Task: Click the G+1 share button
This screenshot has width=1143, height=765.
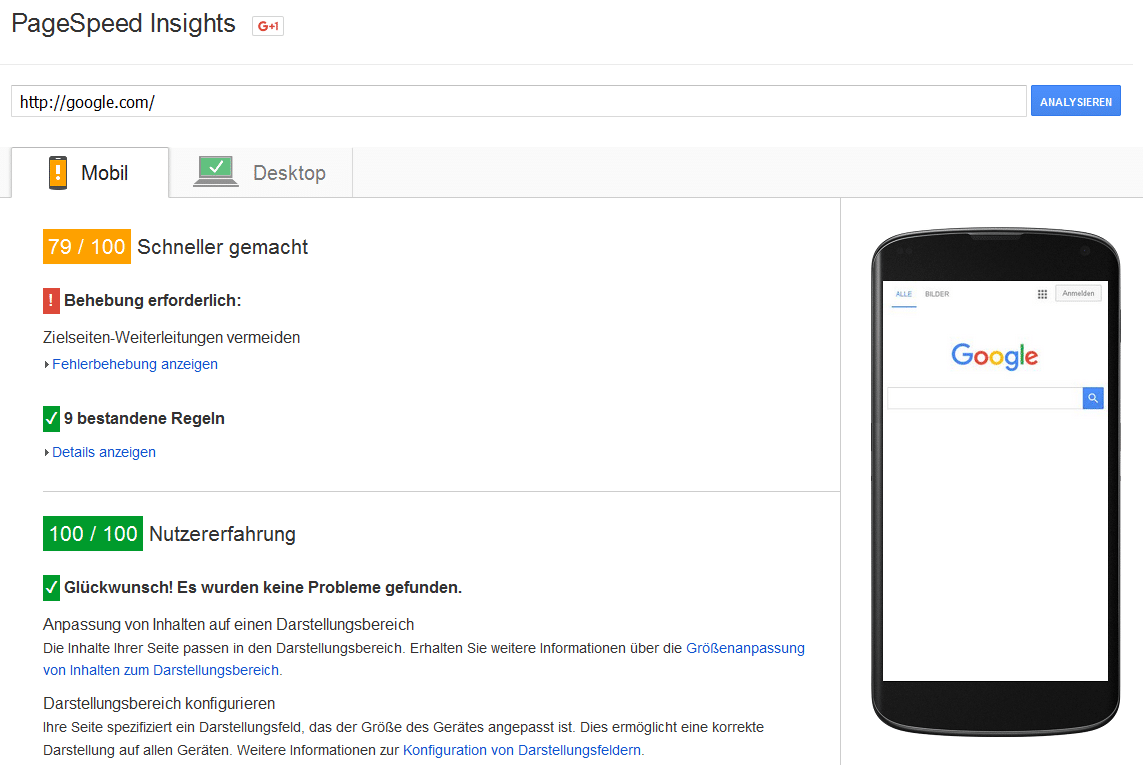Action: (x=268, y=26)
